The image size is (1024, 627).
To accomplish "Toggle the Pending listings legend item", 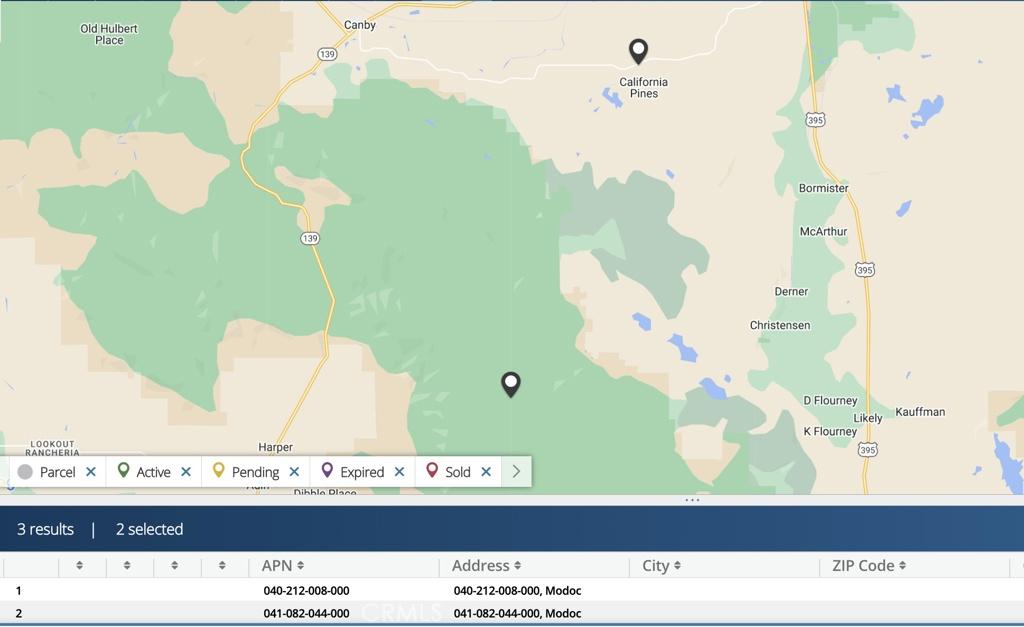I will tap(246, 472).
